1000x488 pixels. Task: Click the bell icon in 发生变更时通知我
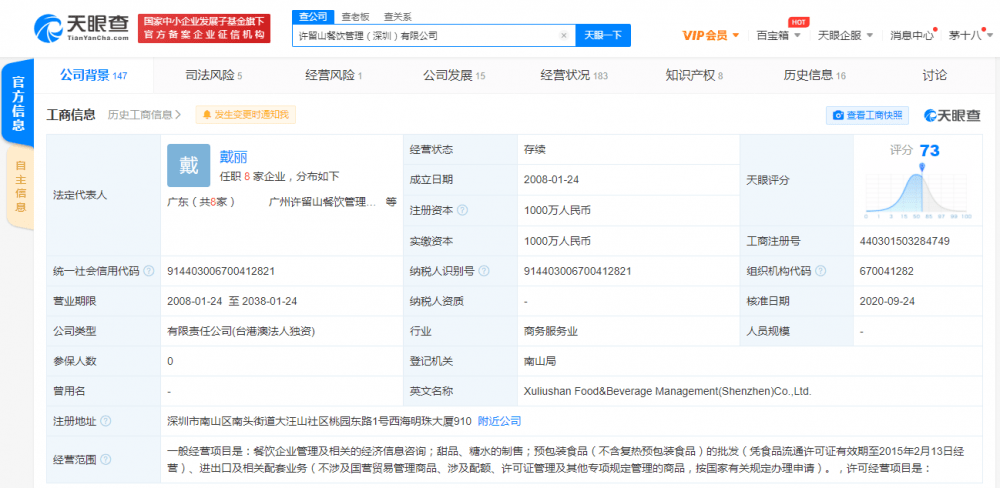(207, 115)
